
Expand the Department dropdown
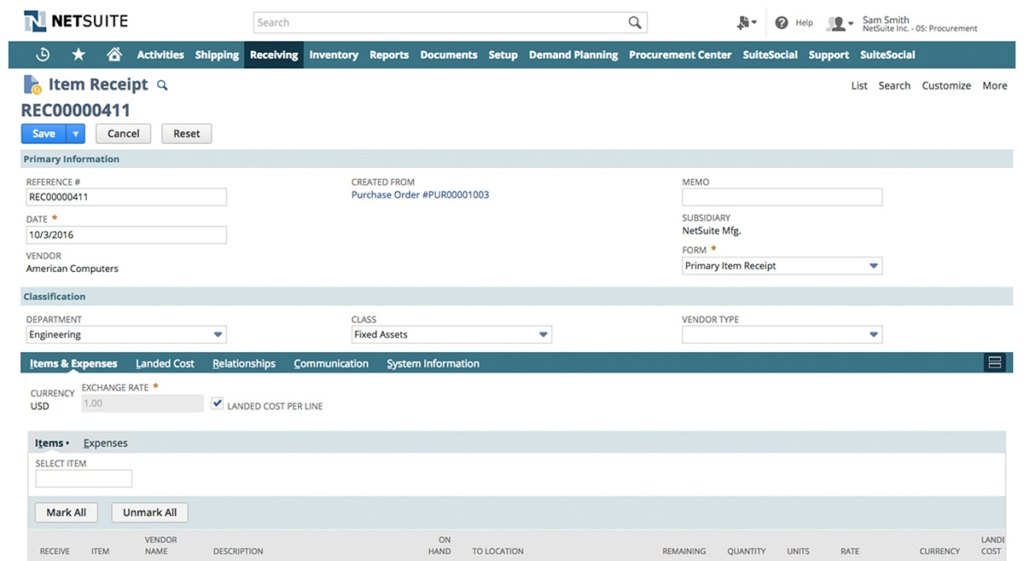pyautogui.click(x=218, y=334)
